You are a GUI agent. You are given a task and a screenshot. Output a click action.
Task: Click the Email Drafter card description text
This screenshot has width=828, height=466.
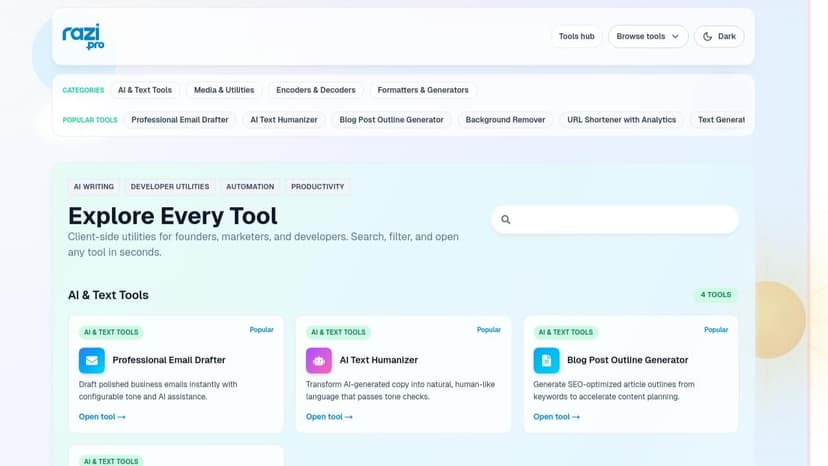coord(158,390)
